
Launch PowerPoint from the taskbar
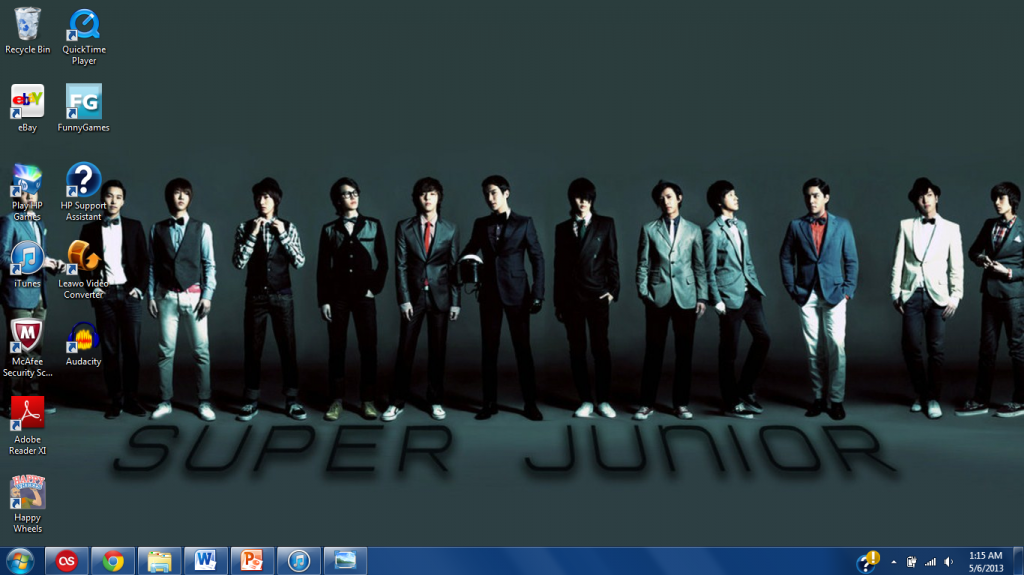coord(252,561)
